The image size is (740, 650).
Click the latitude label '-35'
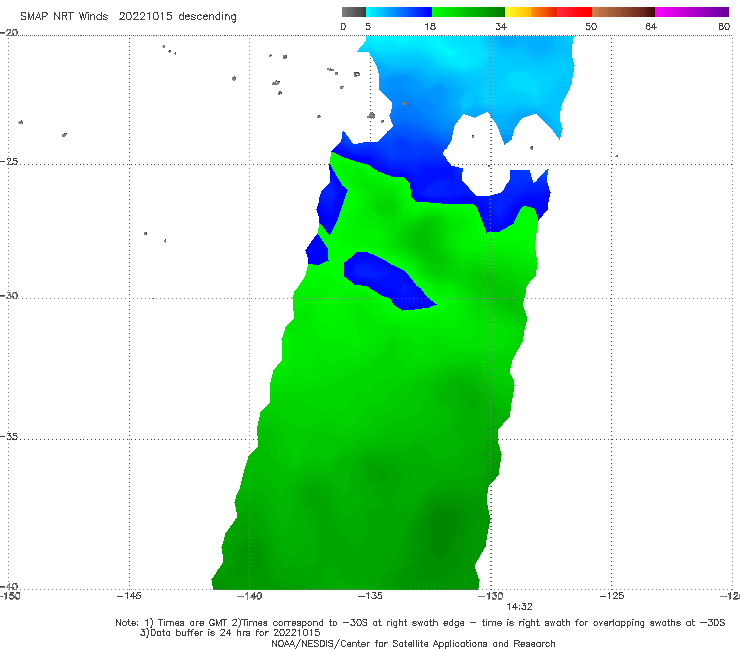(9, 437)
